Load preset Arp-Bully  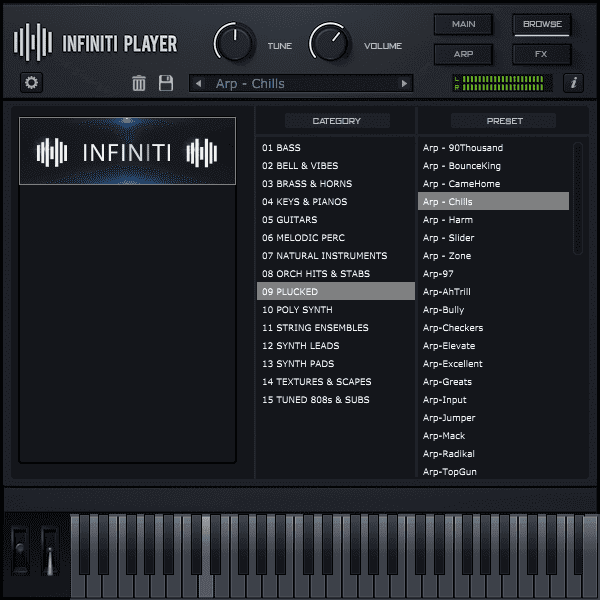tap(494, 310)
